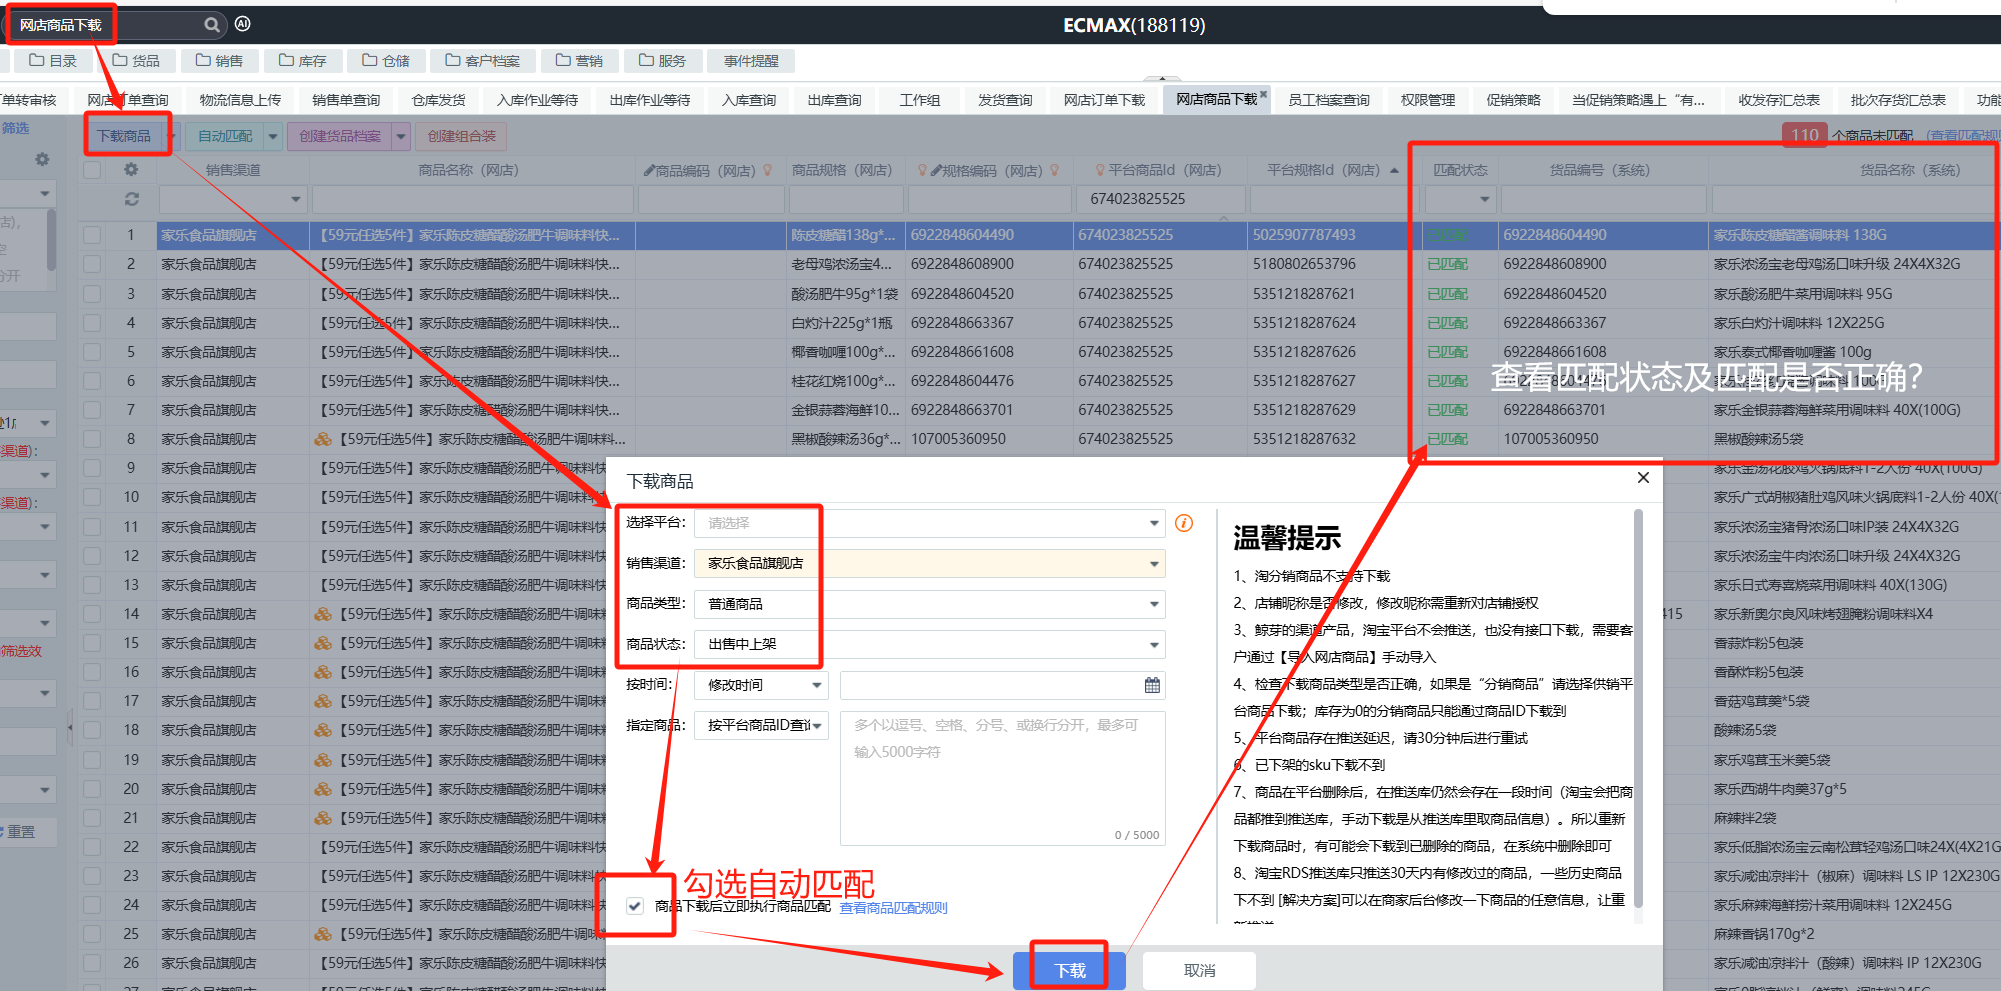The image size is (2001, 991).
Task: Open the 目录 folder menu
Action: (53, 61)
